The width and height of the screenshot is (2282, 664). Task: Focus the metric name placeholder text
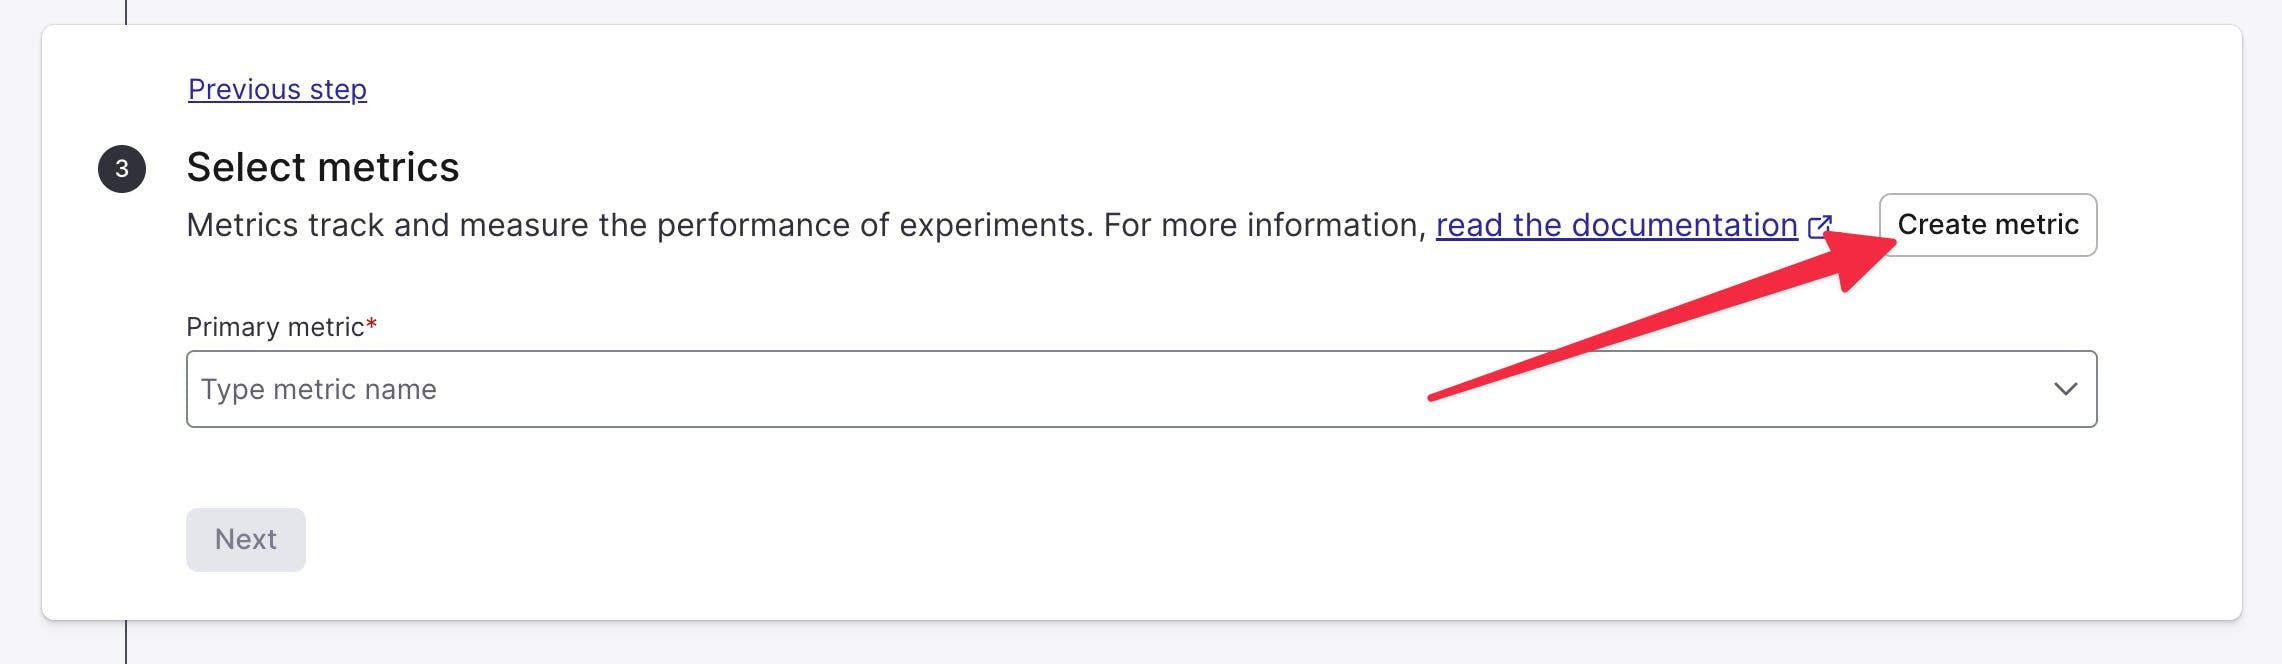[x=319, y=389]
